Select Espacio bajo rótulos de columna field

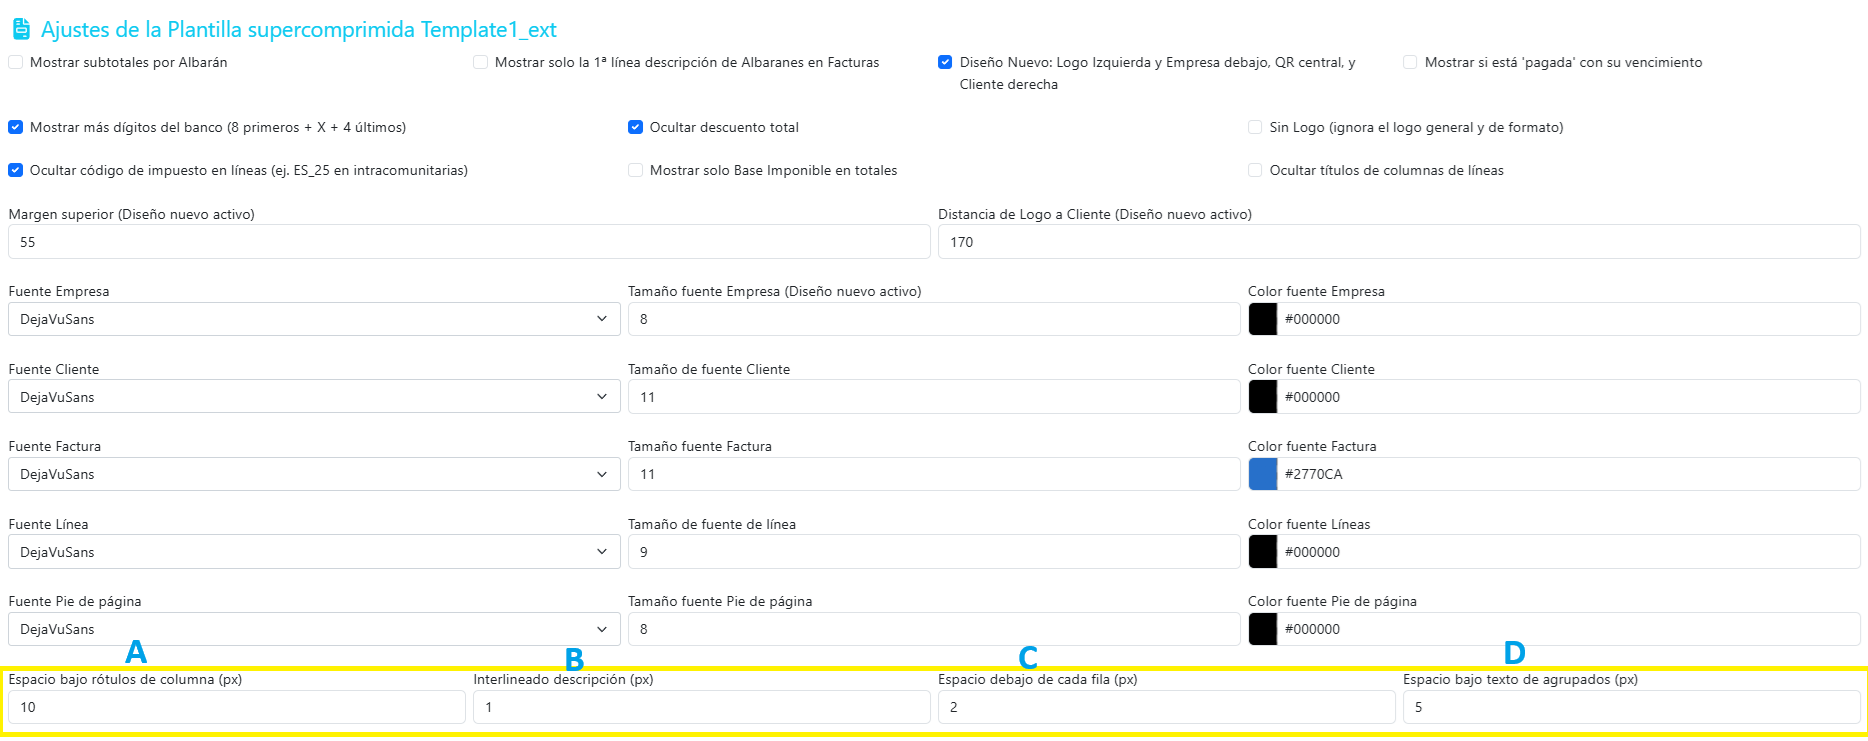237,707
